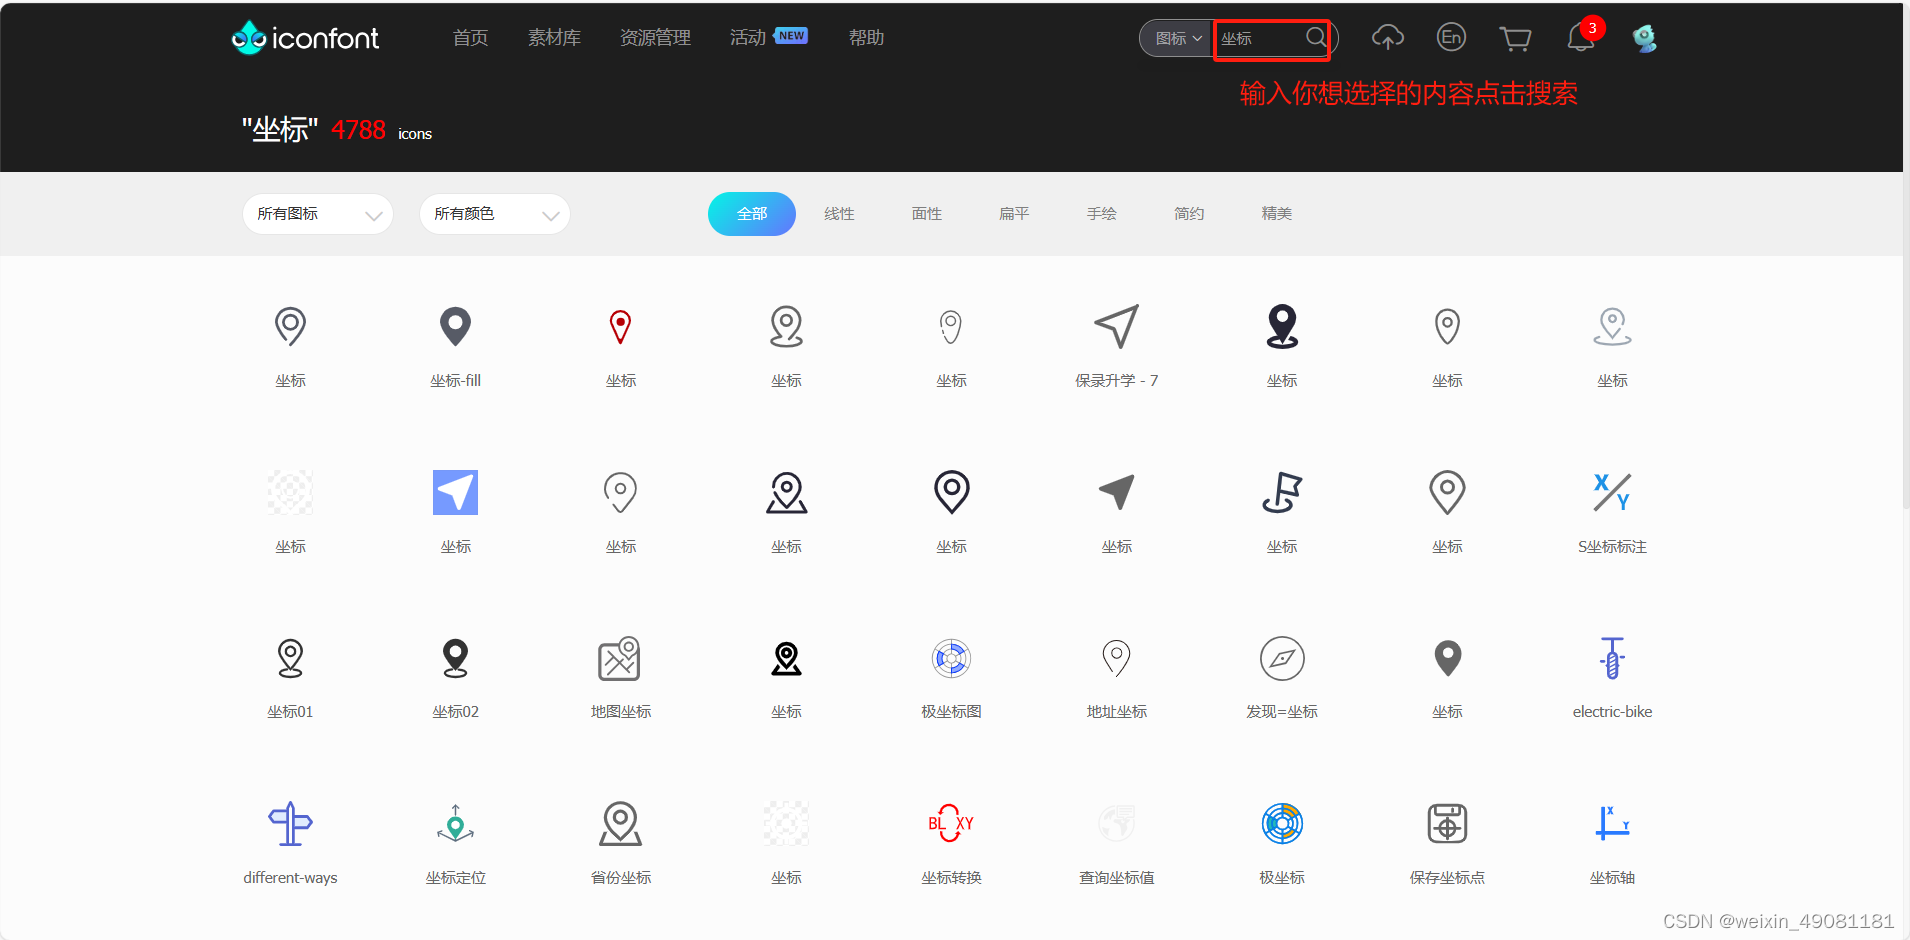Switch to the 线性 style tab
Screen dimensions: 1910x940
[x=838, y=213]
